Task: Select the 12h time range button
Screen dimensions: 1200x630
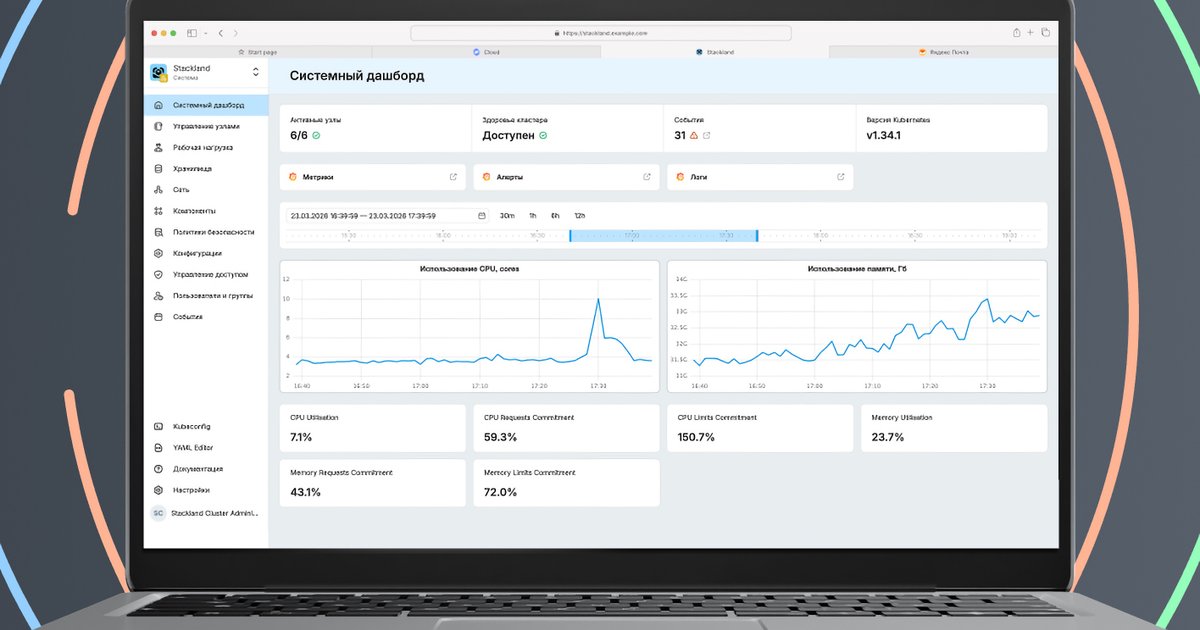Action: (x=579, y=215)
